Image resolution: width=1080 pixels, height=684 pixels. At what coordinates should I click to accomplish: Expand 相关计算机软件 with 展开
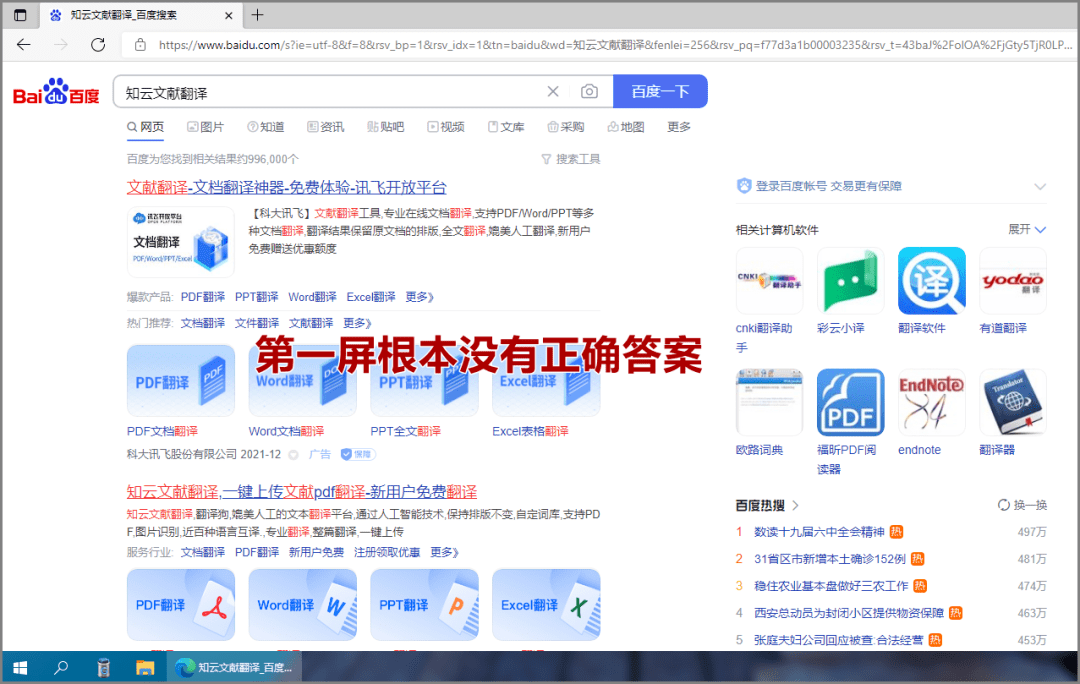pos(1027,229)
